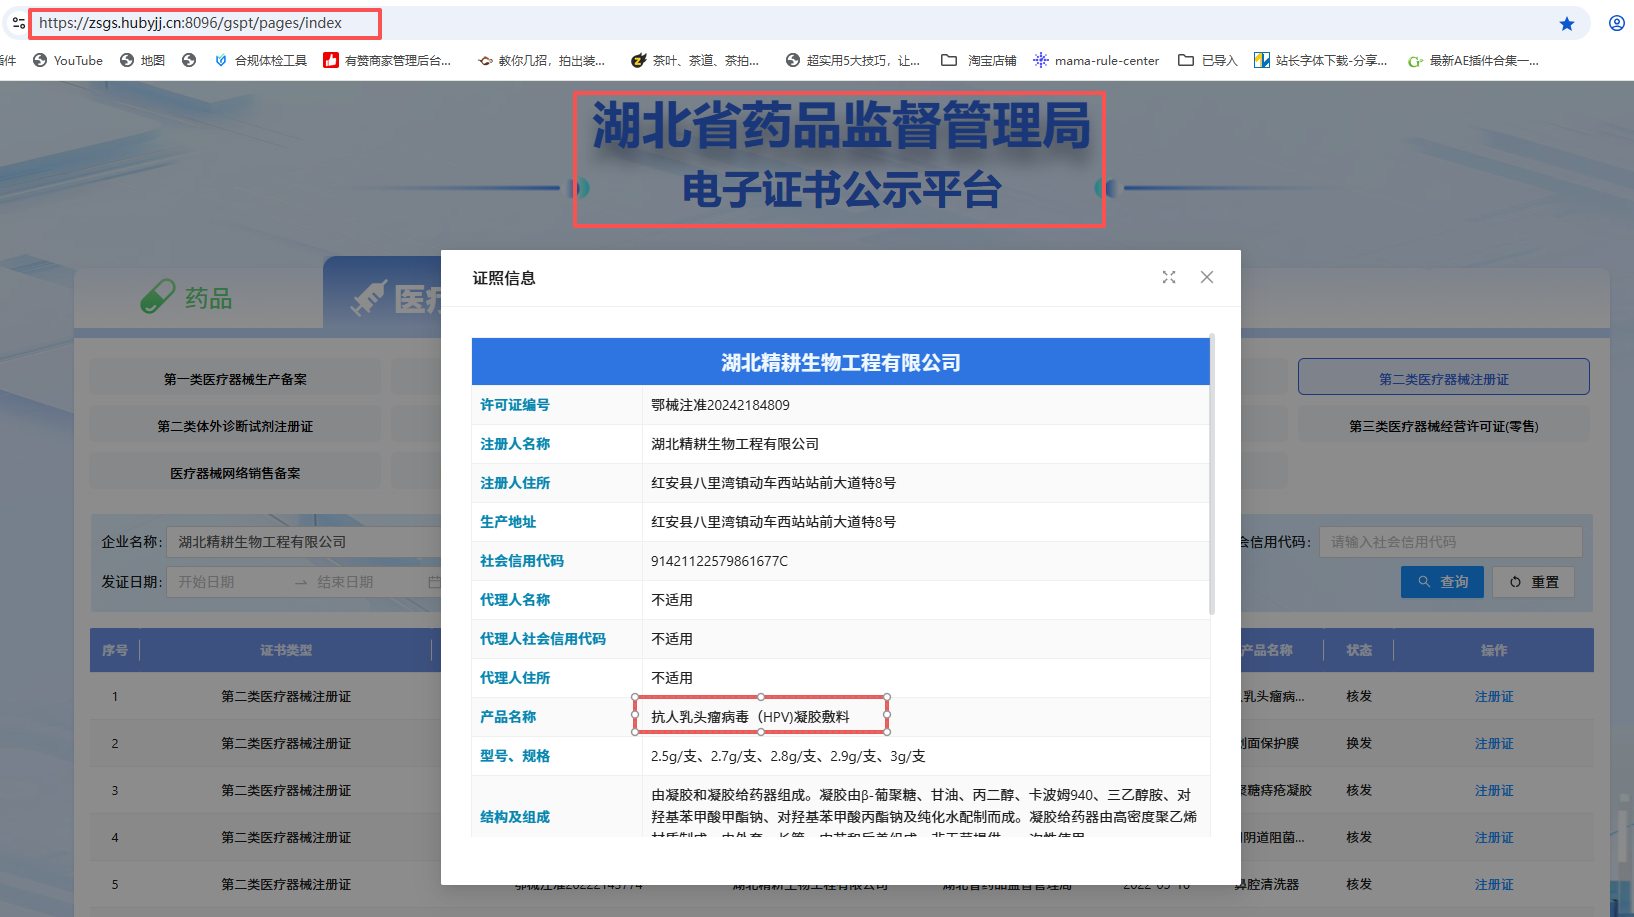This screenshot has width=1634, height=917.
Task: Click the 查询 search button
Action: pos(1441,581)
